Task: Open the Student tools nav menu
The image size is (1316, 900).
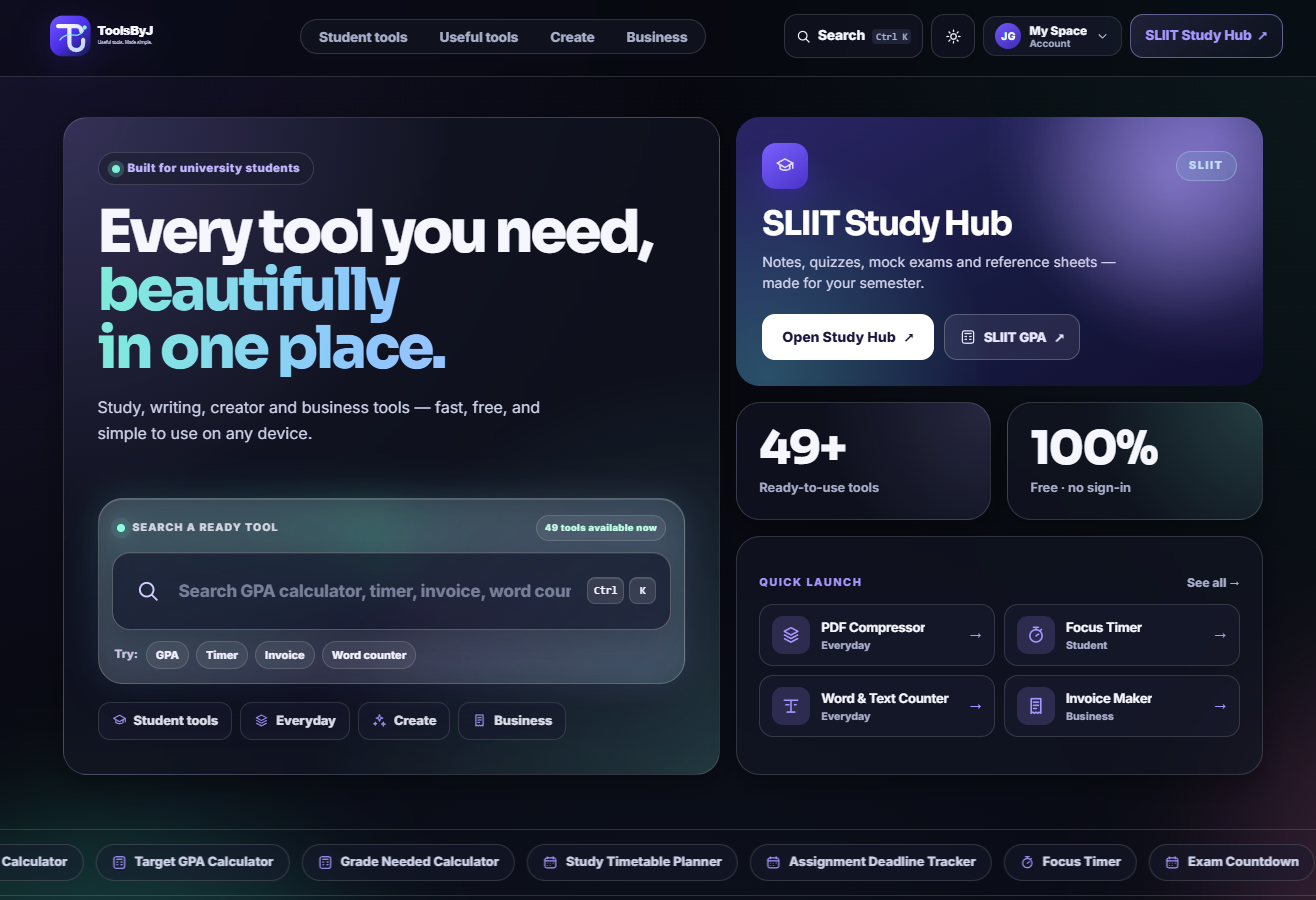Action: (363, 37)
